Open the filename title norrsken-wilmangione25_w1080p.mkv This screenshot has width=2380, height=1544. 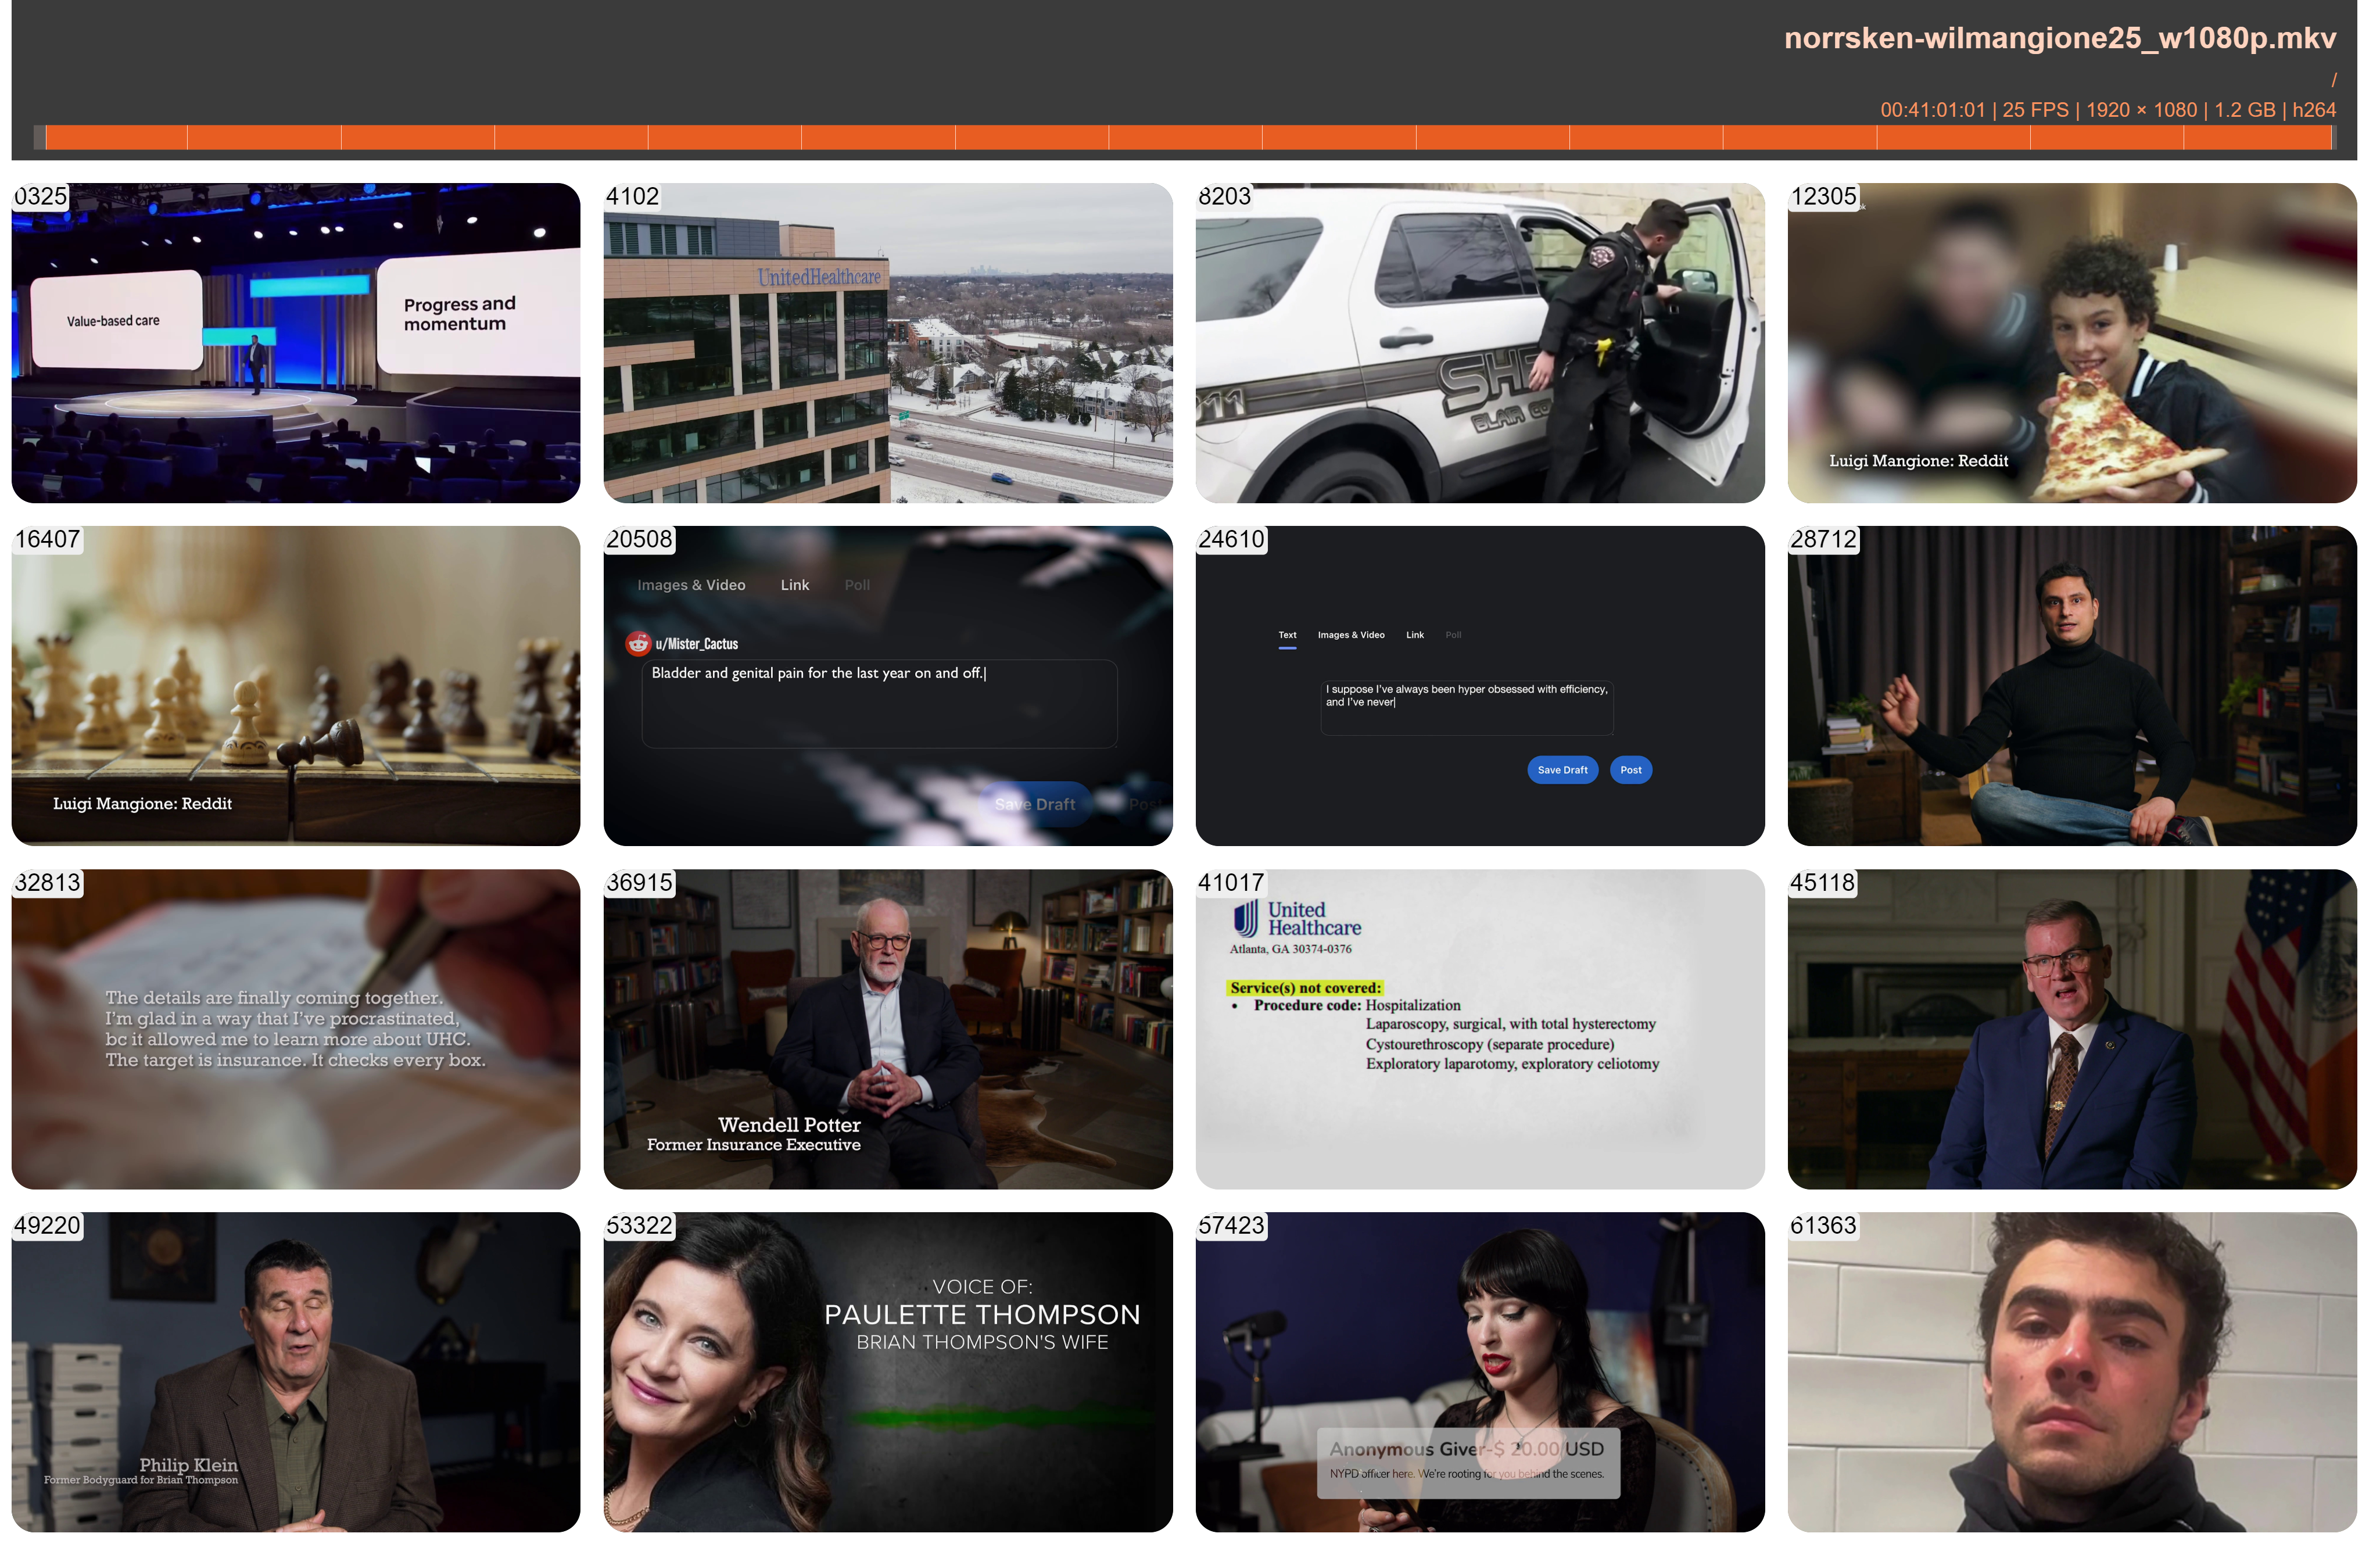pyautogui.click(x=2059, y=38)
